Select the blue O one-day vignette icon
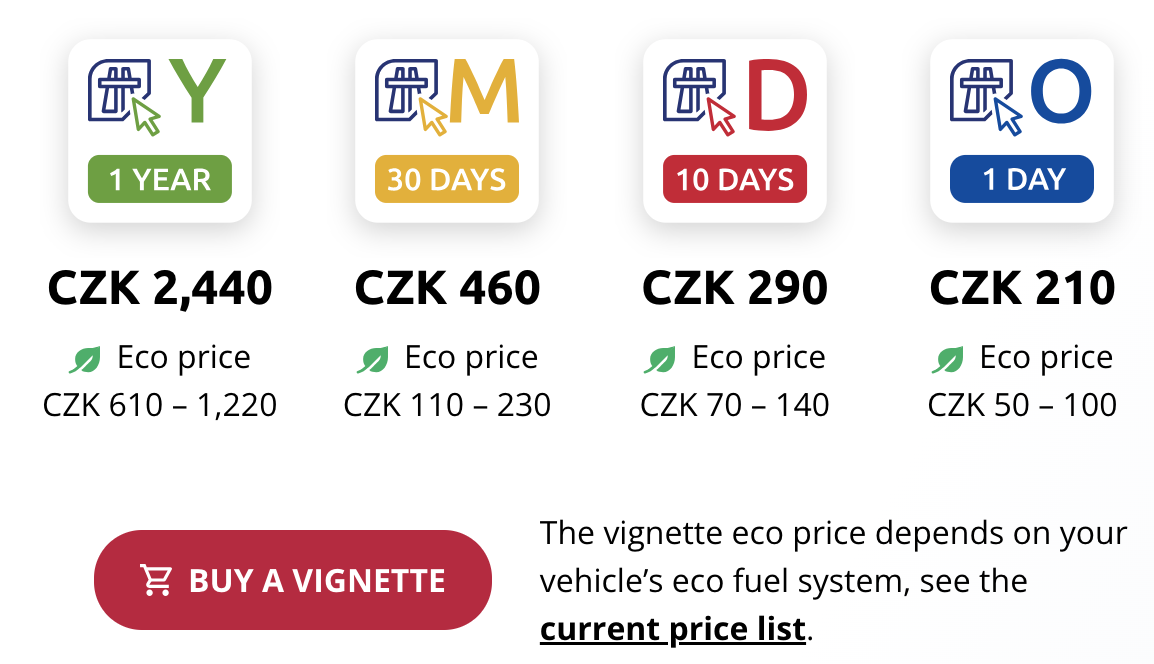 pos(1021,96)
